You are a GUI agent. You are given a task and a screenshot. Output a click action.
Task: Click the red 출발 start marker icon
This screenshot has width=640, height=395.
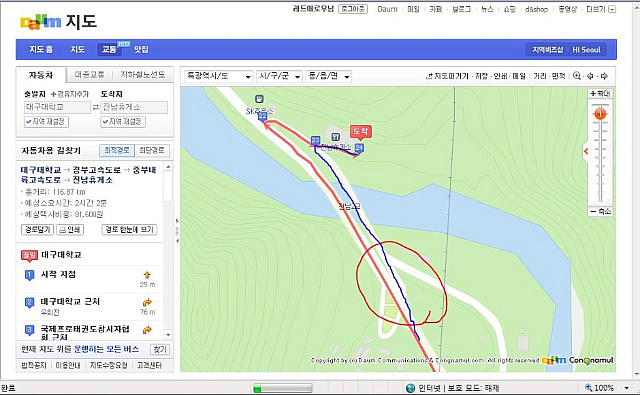click(29, 255)
